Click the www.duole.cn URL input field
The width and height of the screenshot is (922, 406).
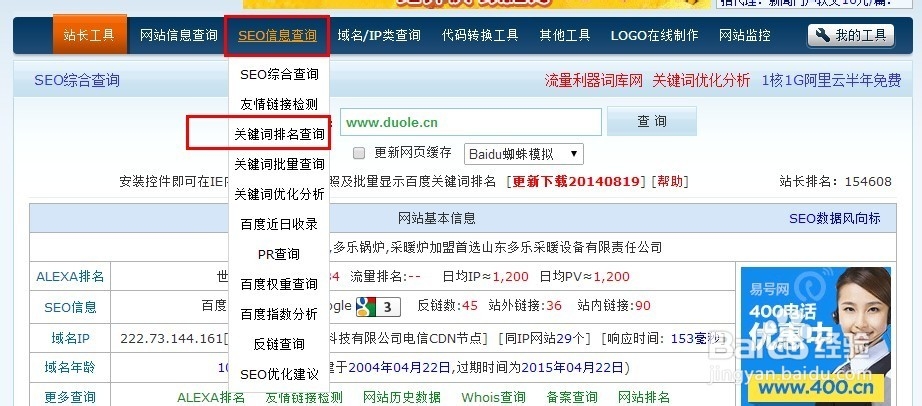pyautogui.click(x=470, y=122)
